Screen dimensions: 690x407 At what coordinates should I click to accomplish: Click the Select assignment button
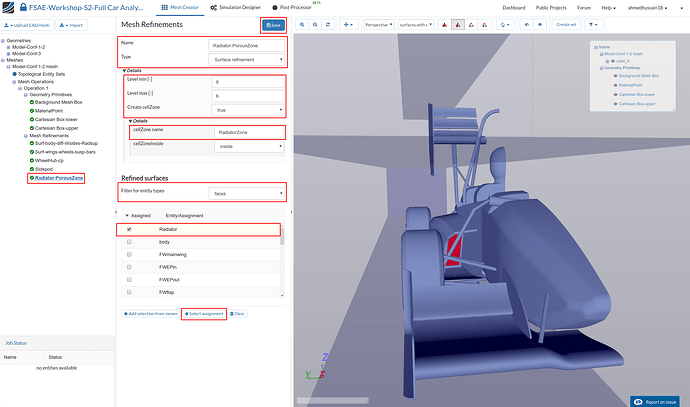[204, 313]
